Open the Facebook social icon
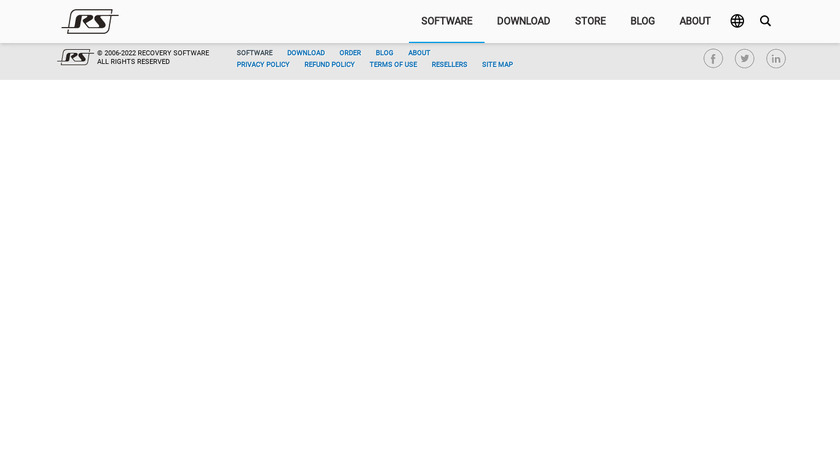 [713, 58]
